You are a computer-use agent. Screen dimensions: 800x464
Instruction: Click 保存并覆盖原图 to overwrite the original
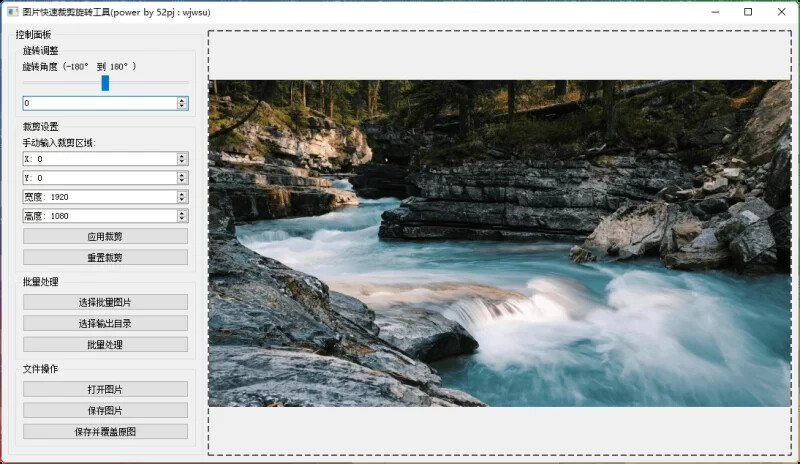tap(105, 432)
